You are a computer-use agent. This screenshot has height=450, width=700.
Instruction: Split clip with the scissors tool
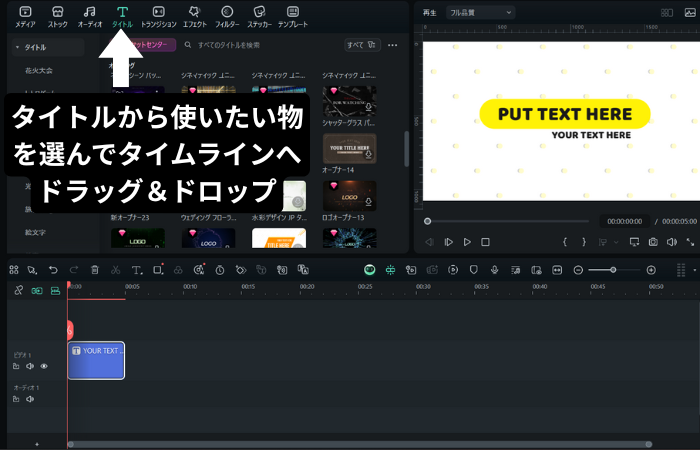[116, 270]
